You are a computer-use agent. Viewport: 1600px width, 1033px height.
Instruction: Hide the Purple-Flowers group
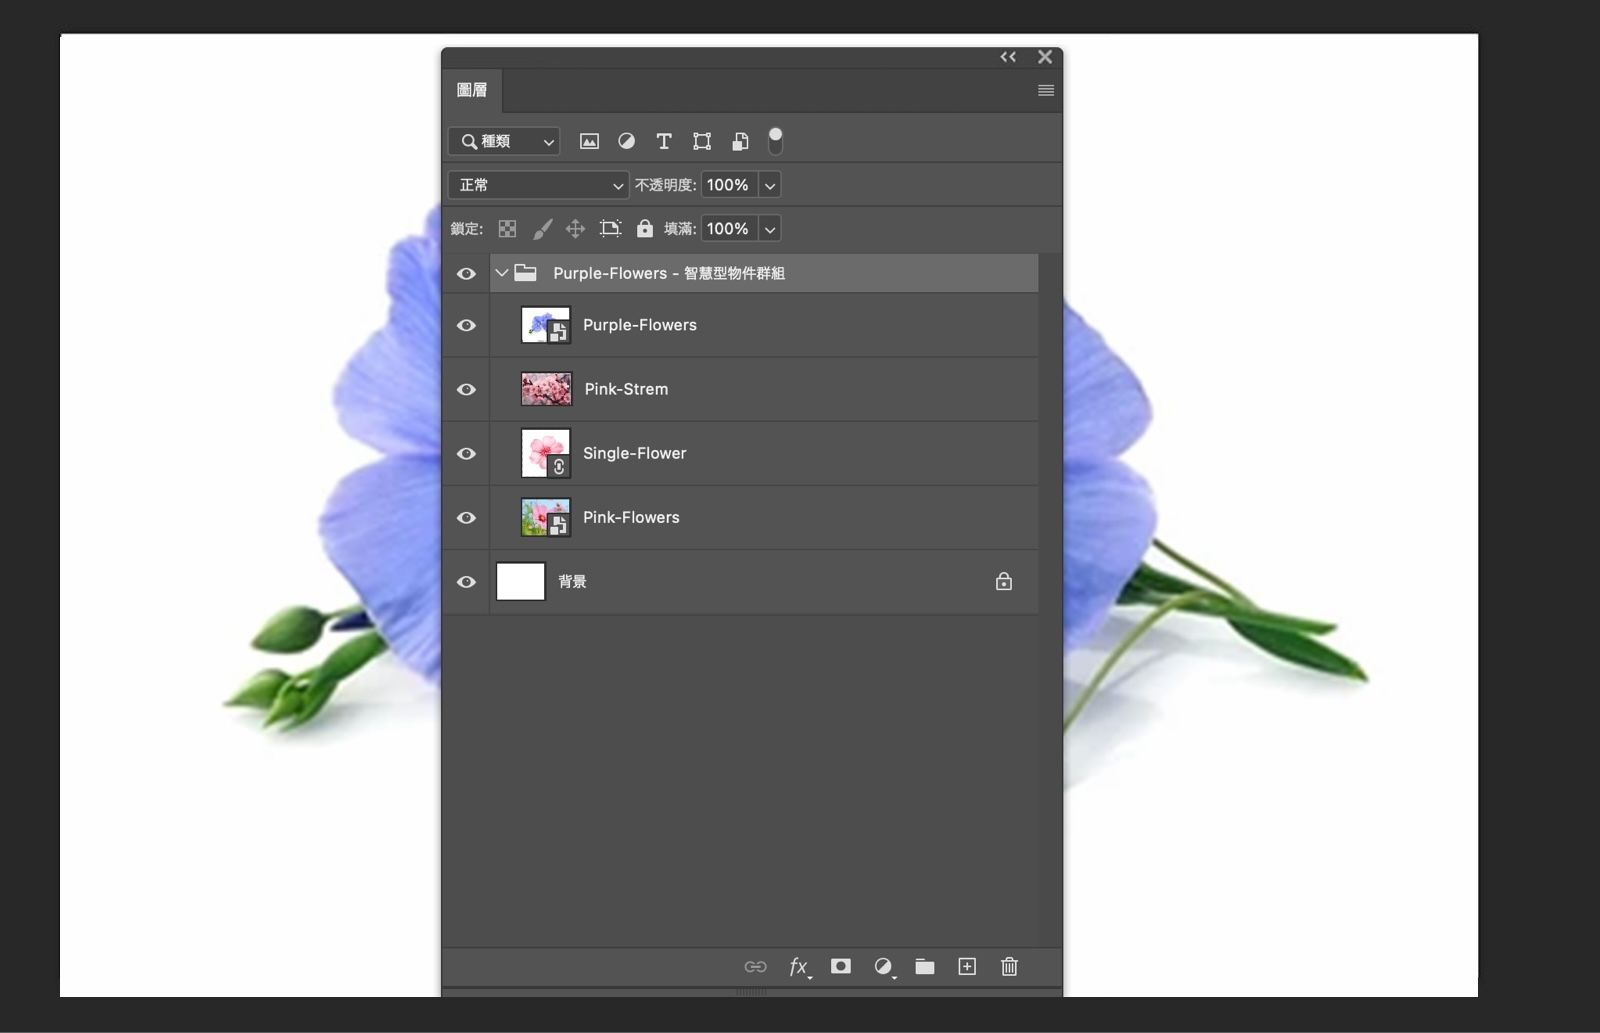tap(466, 273)
